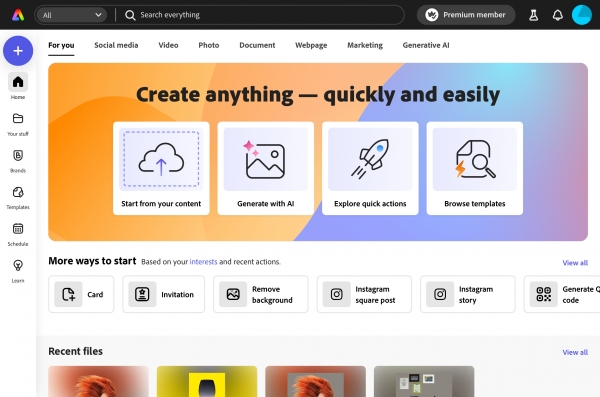Click the search magnifier icon
The height and width of the screenshot is (397, 600).
click(x=130, y=15)
